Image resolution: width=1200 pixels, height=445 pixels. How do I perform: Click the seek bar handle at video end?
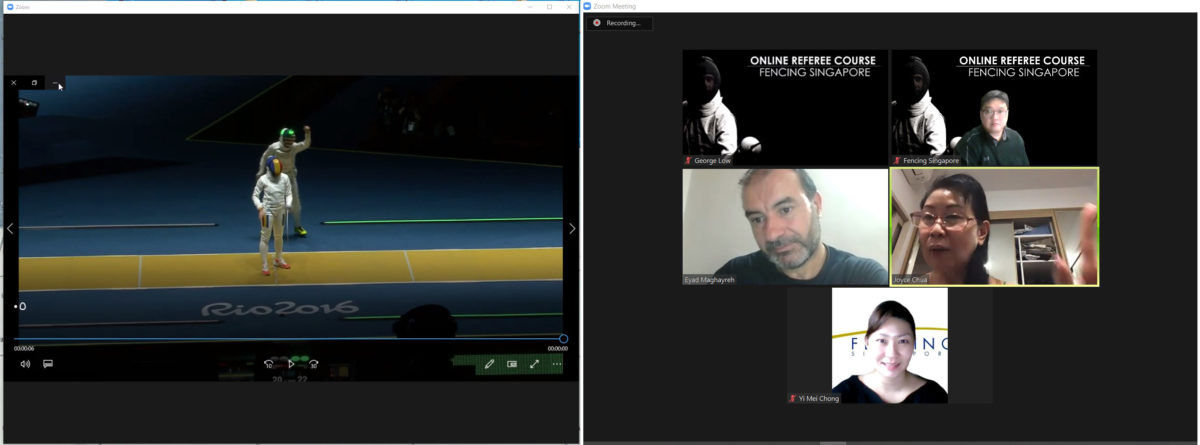coord(563,339)
